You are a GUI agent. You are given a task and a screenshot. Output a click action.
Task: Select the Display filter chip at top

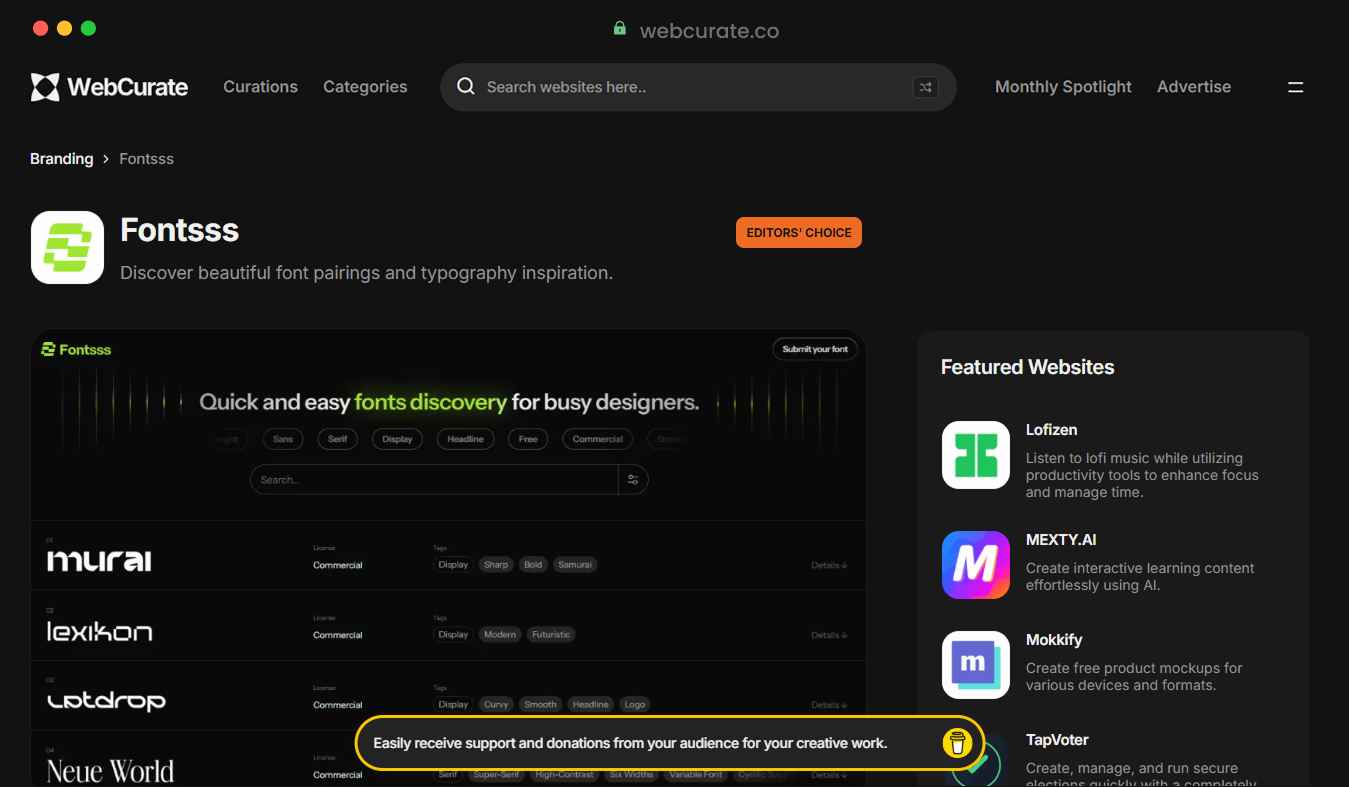click(x=397, y=439)
